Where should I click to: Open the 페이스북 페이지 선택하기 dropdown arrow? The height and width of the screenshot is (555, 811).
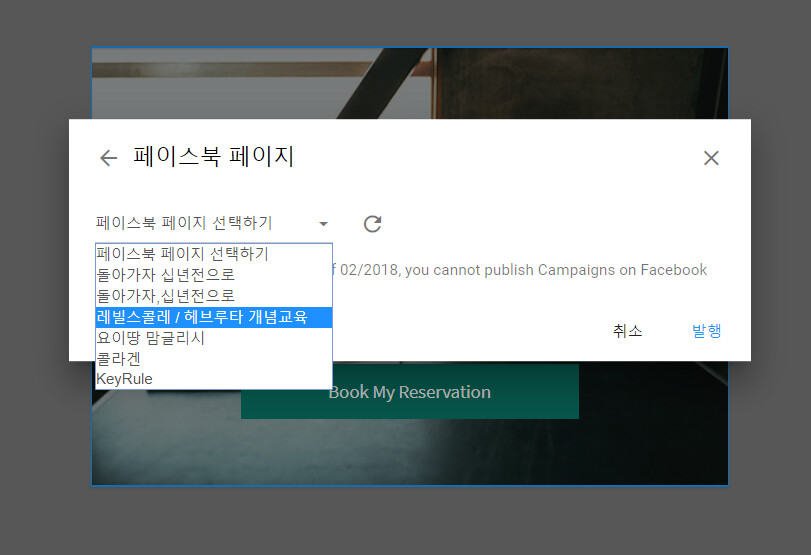(x=323, y=224)
